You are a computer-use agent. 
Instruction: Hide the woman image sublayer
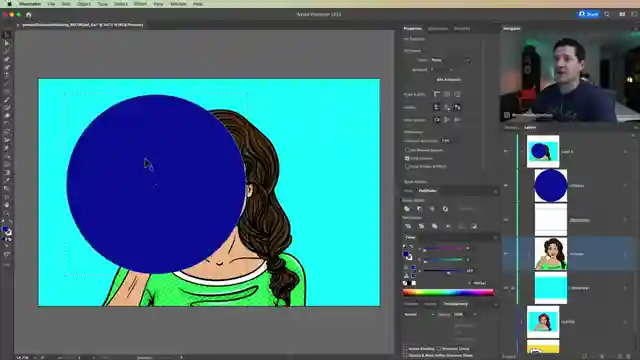pos(506,254)
